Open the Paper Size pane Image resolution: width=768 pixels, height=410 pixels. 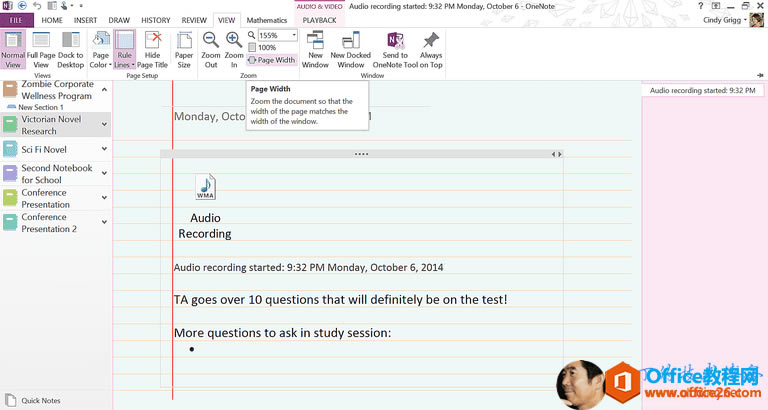pyautogui.click(x=184, y=48)
